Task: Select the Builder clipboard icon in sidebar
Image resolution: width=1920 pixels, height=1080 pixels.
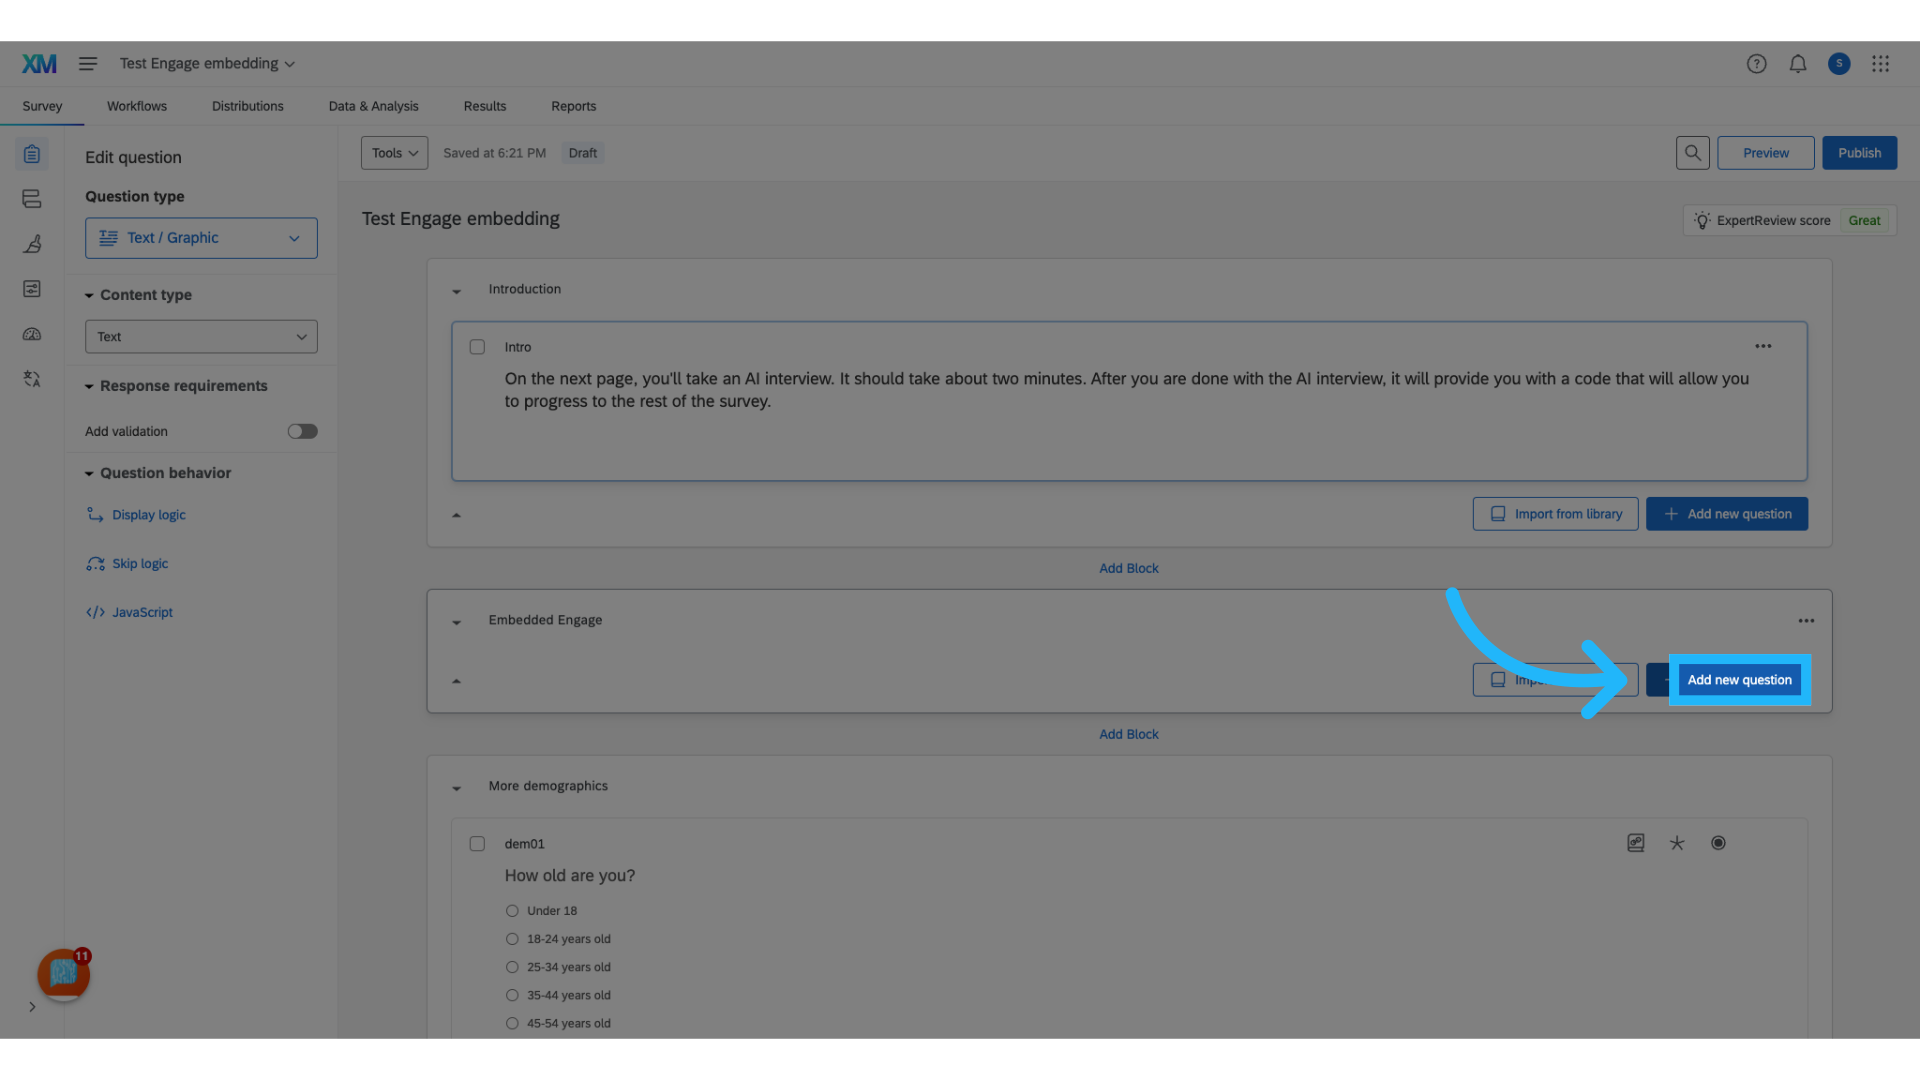Action: tap(32, 154)
